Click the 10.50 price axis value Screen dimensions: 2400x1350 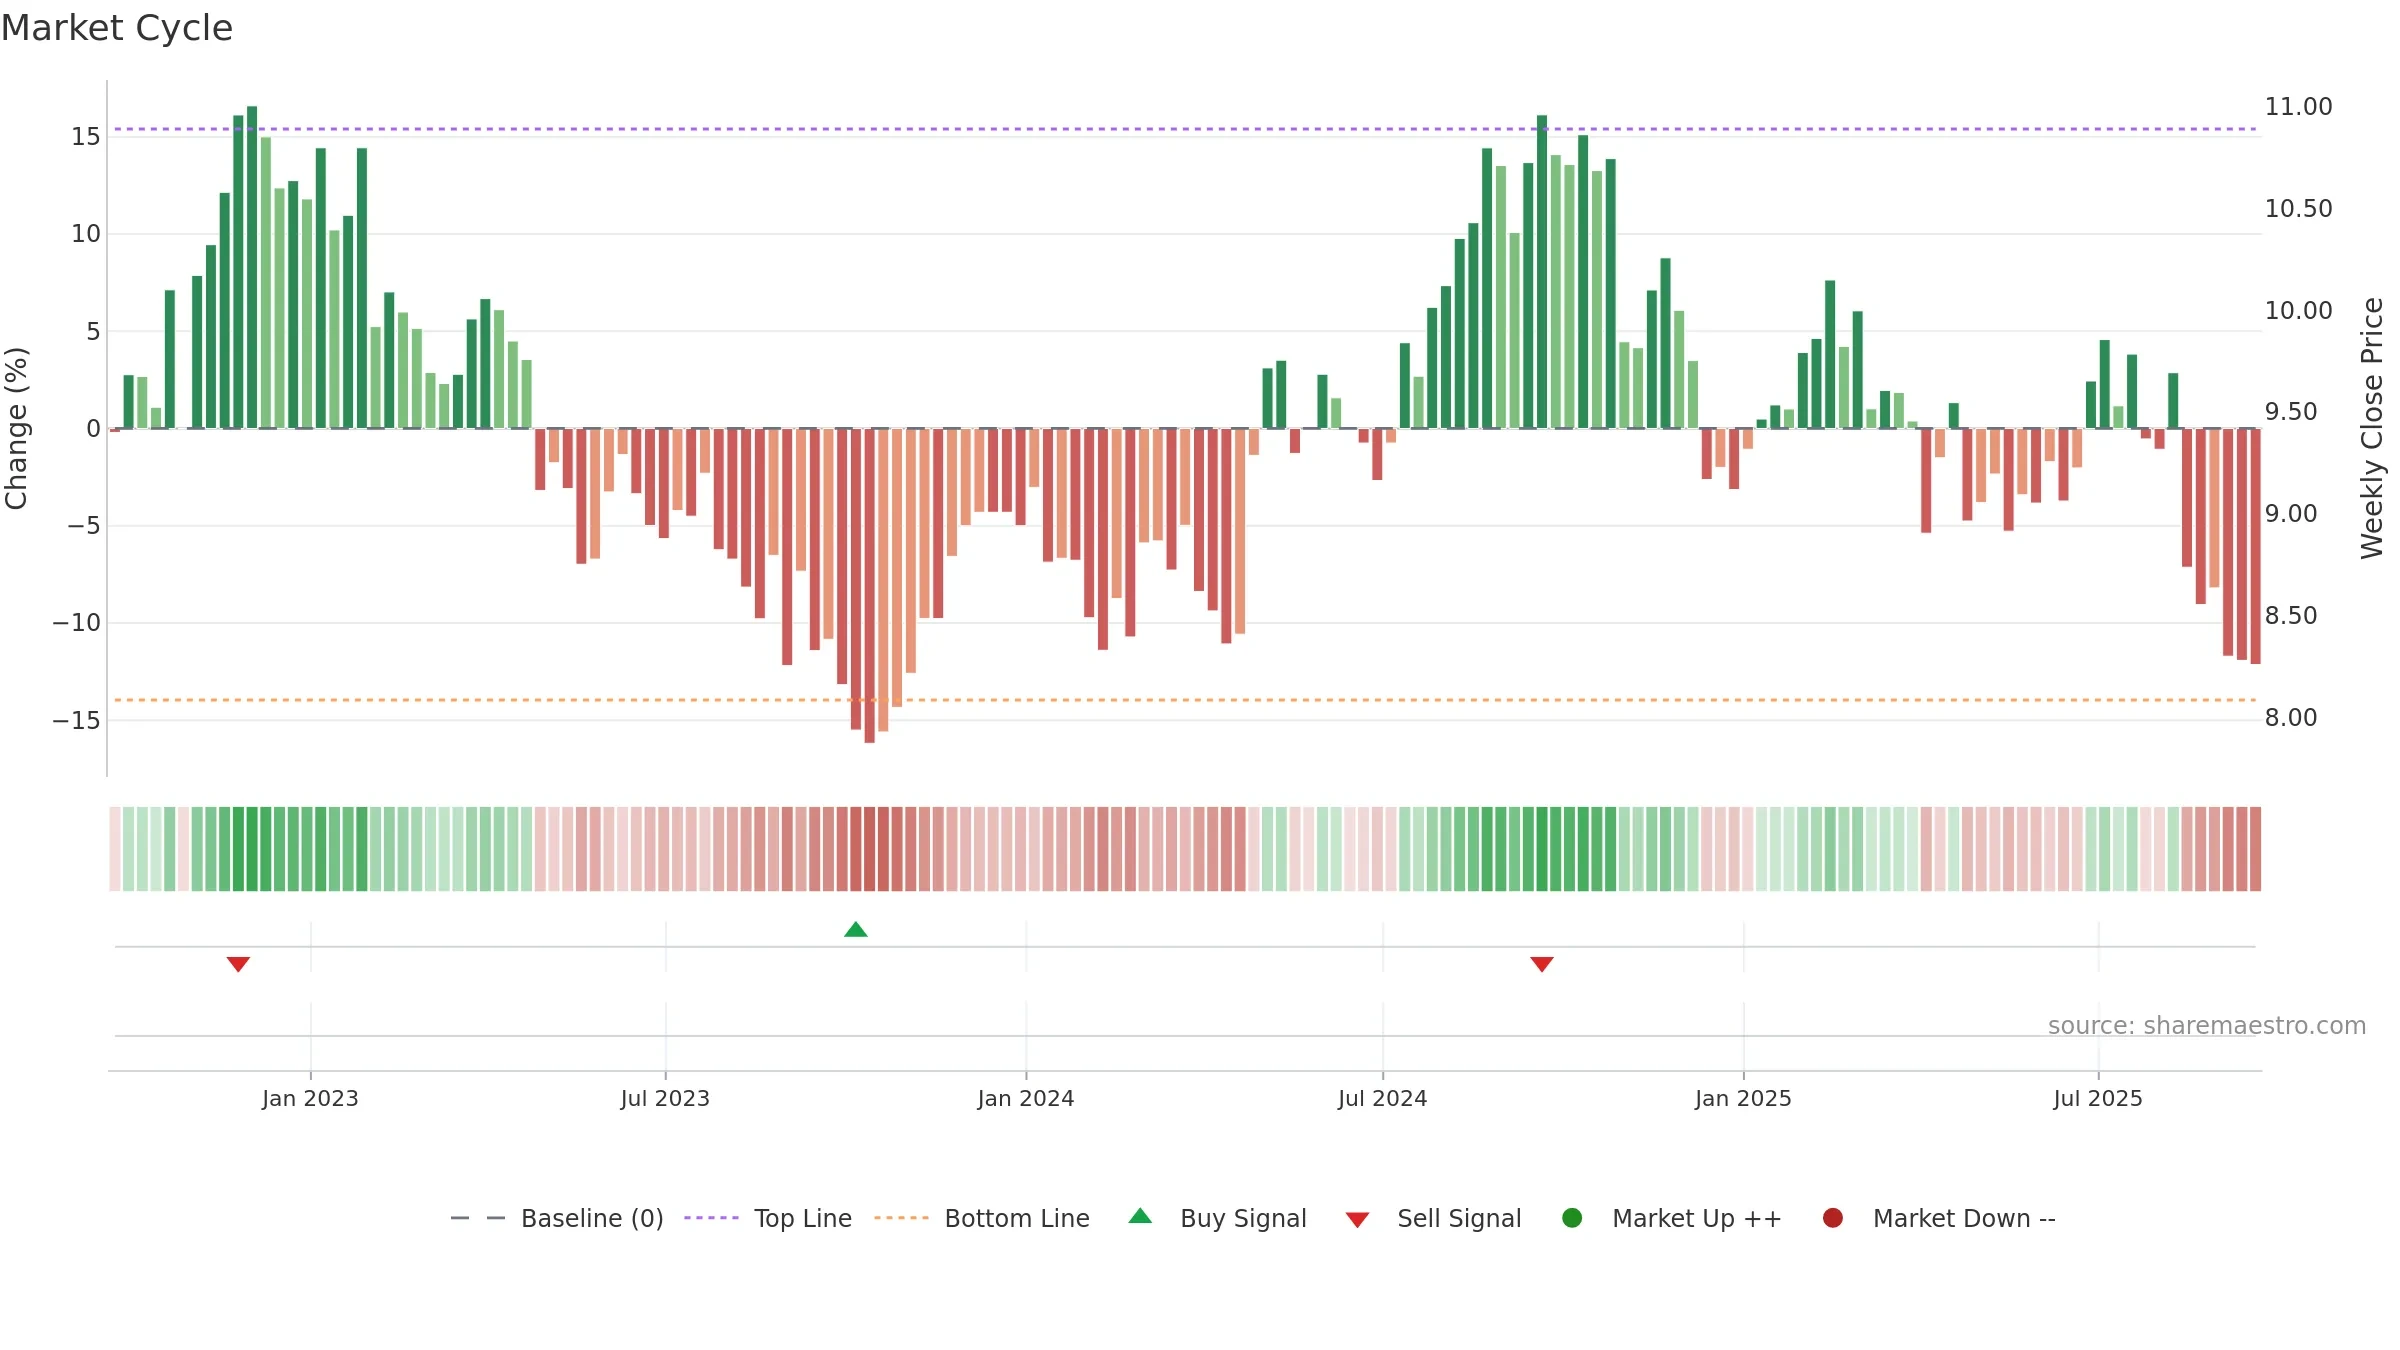[2298, 209]
